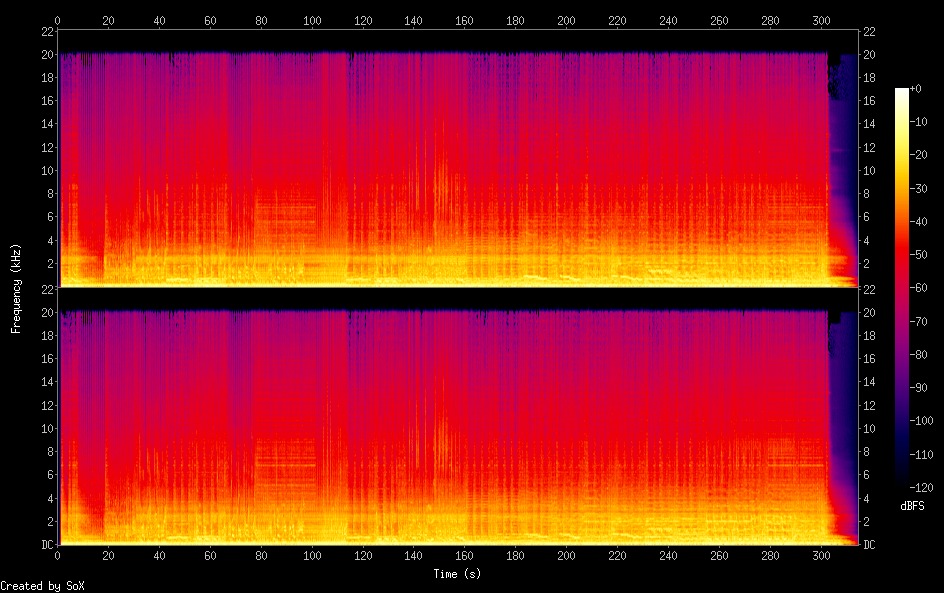Click the 240 tick on the top time axis
Image resolution: width=944 pixels, height=593 pixels.
[669, 19]
